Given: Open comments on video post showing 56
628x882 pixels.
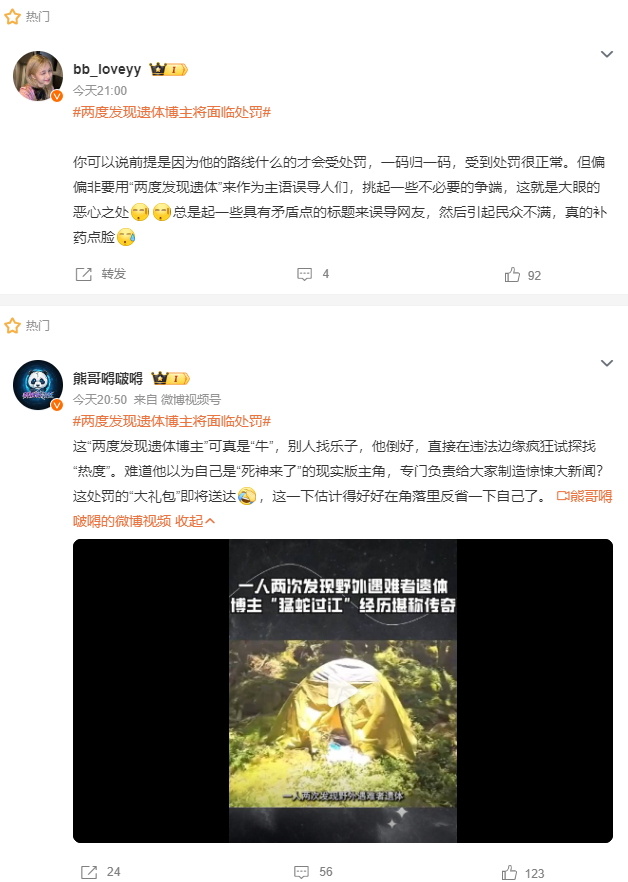Looking at the screenshot, I should 313,872.
